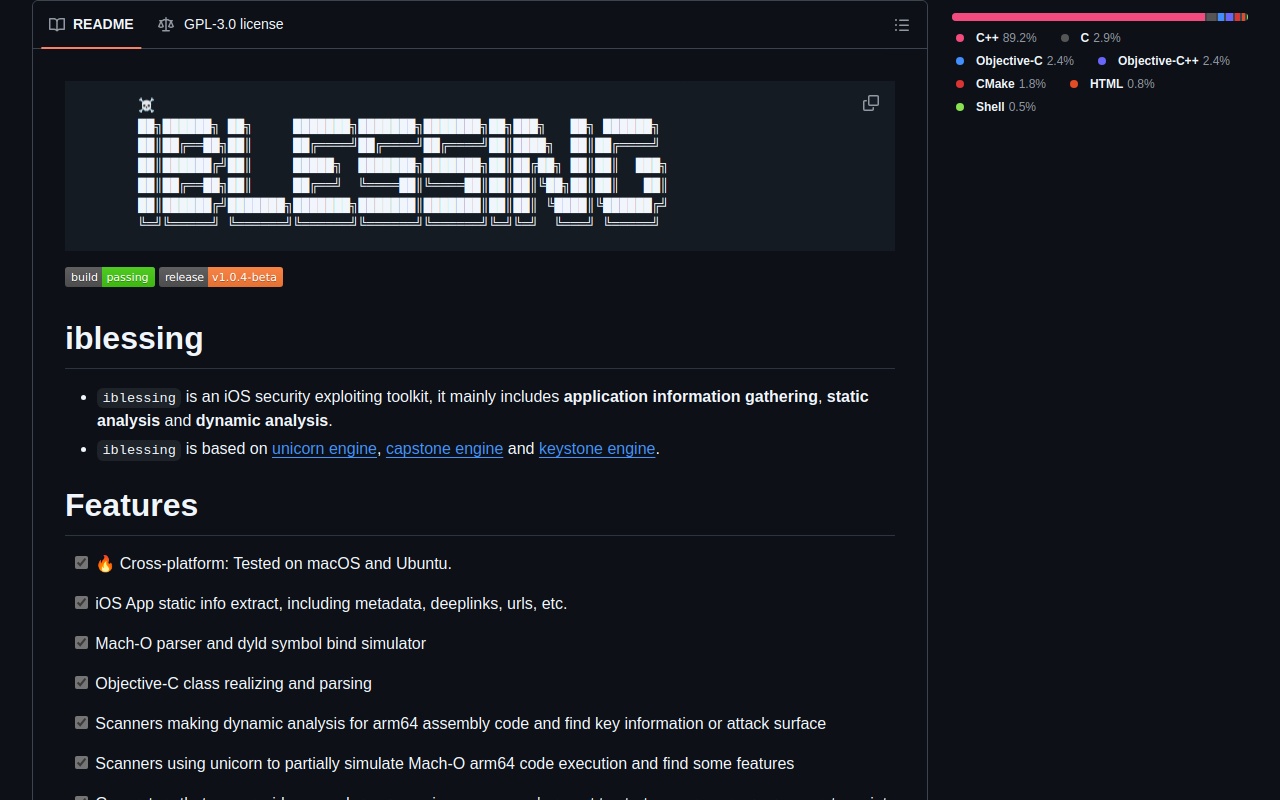1280x800 pixels.
Task: Toggle the iOS App static info checkbox
Action: click(x=82, y=603)
